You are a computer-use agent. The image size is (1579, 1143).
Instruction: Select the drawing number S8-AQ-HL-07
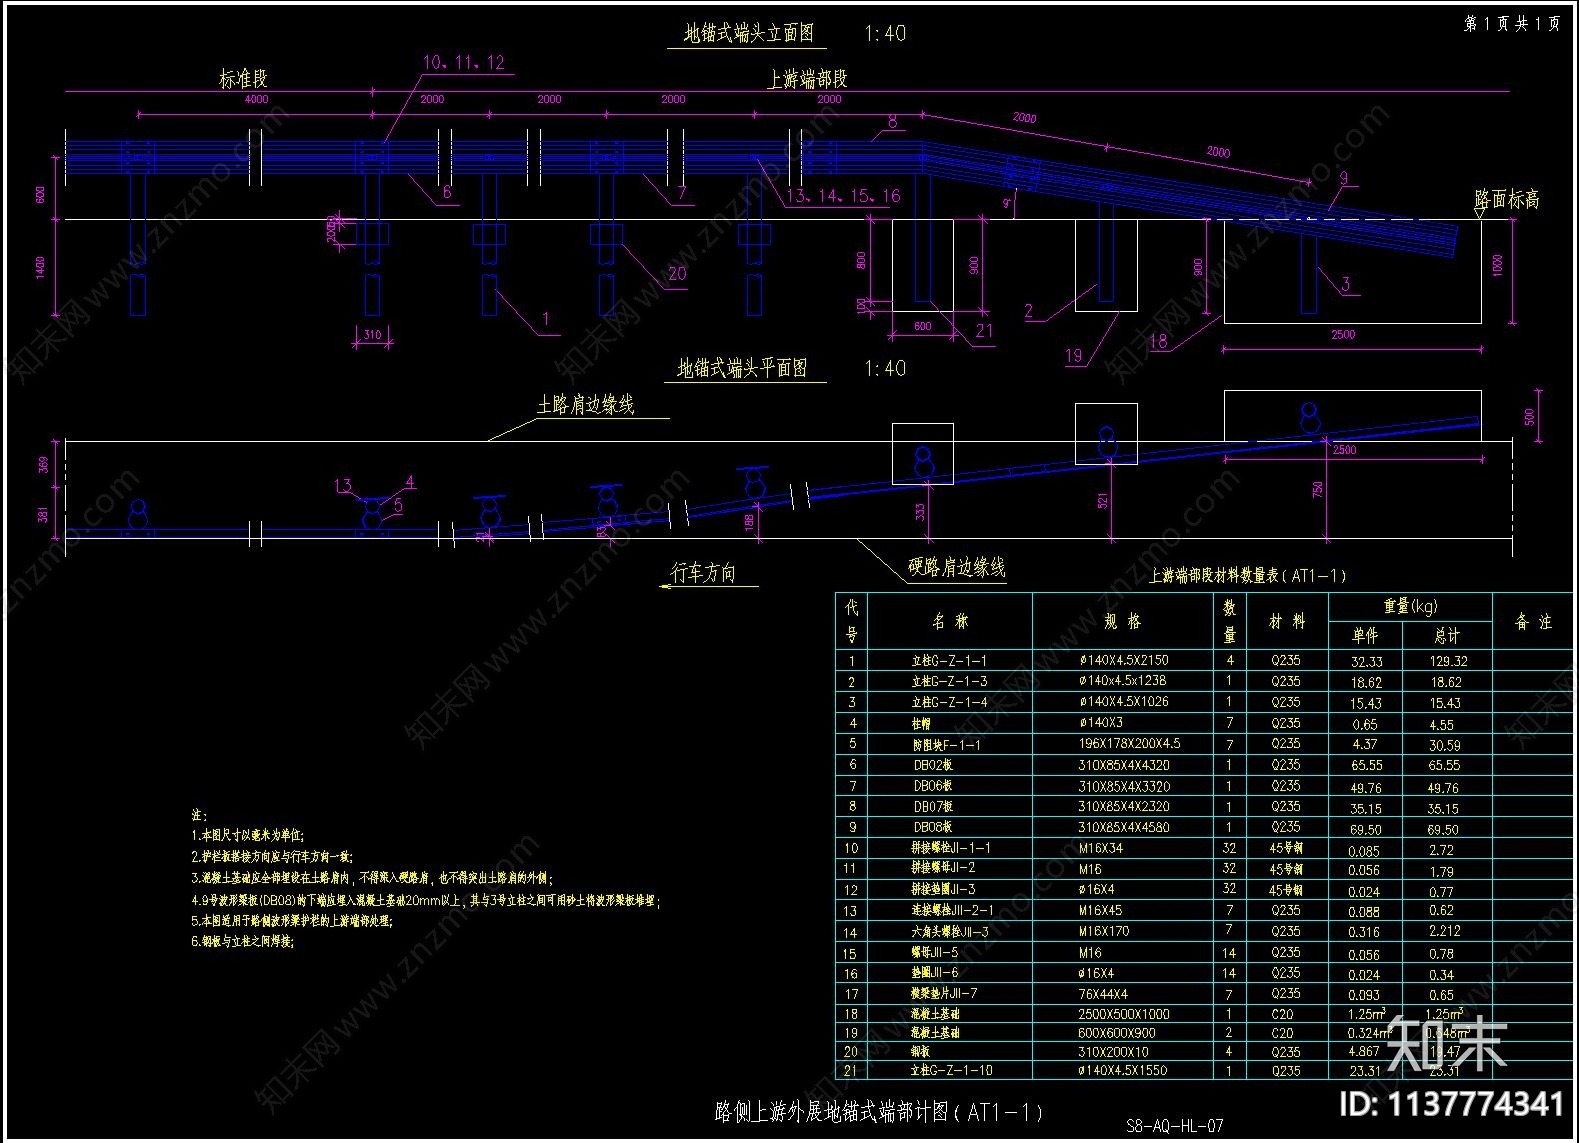1174,1125
